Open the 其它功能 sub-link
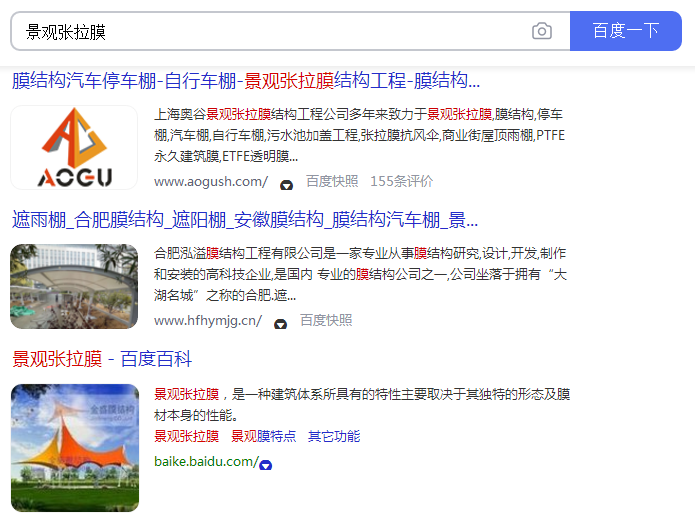The image size is (695, 530). click(x=334, y=436)
